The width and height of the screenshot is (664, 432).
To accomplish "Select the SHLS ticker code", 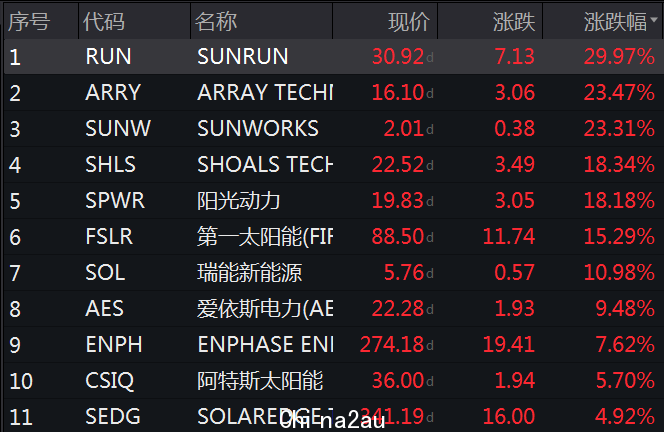I will [111, 164].
